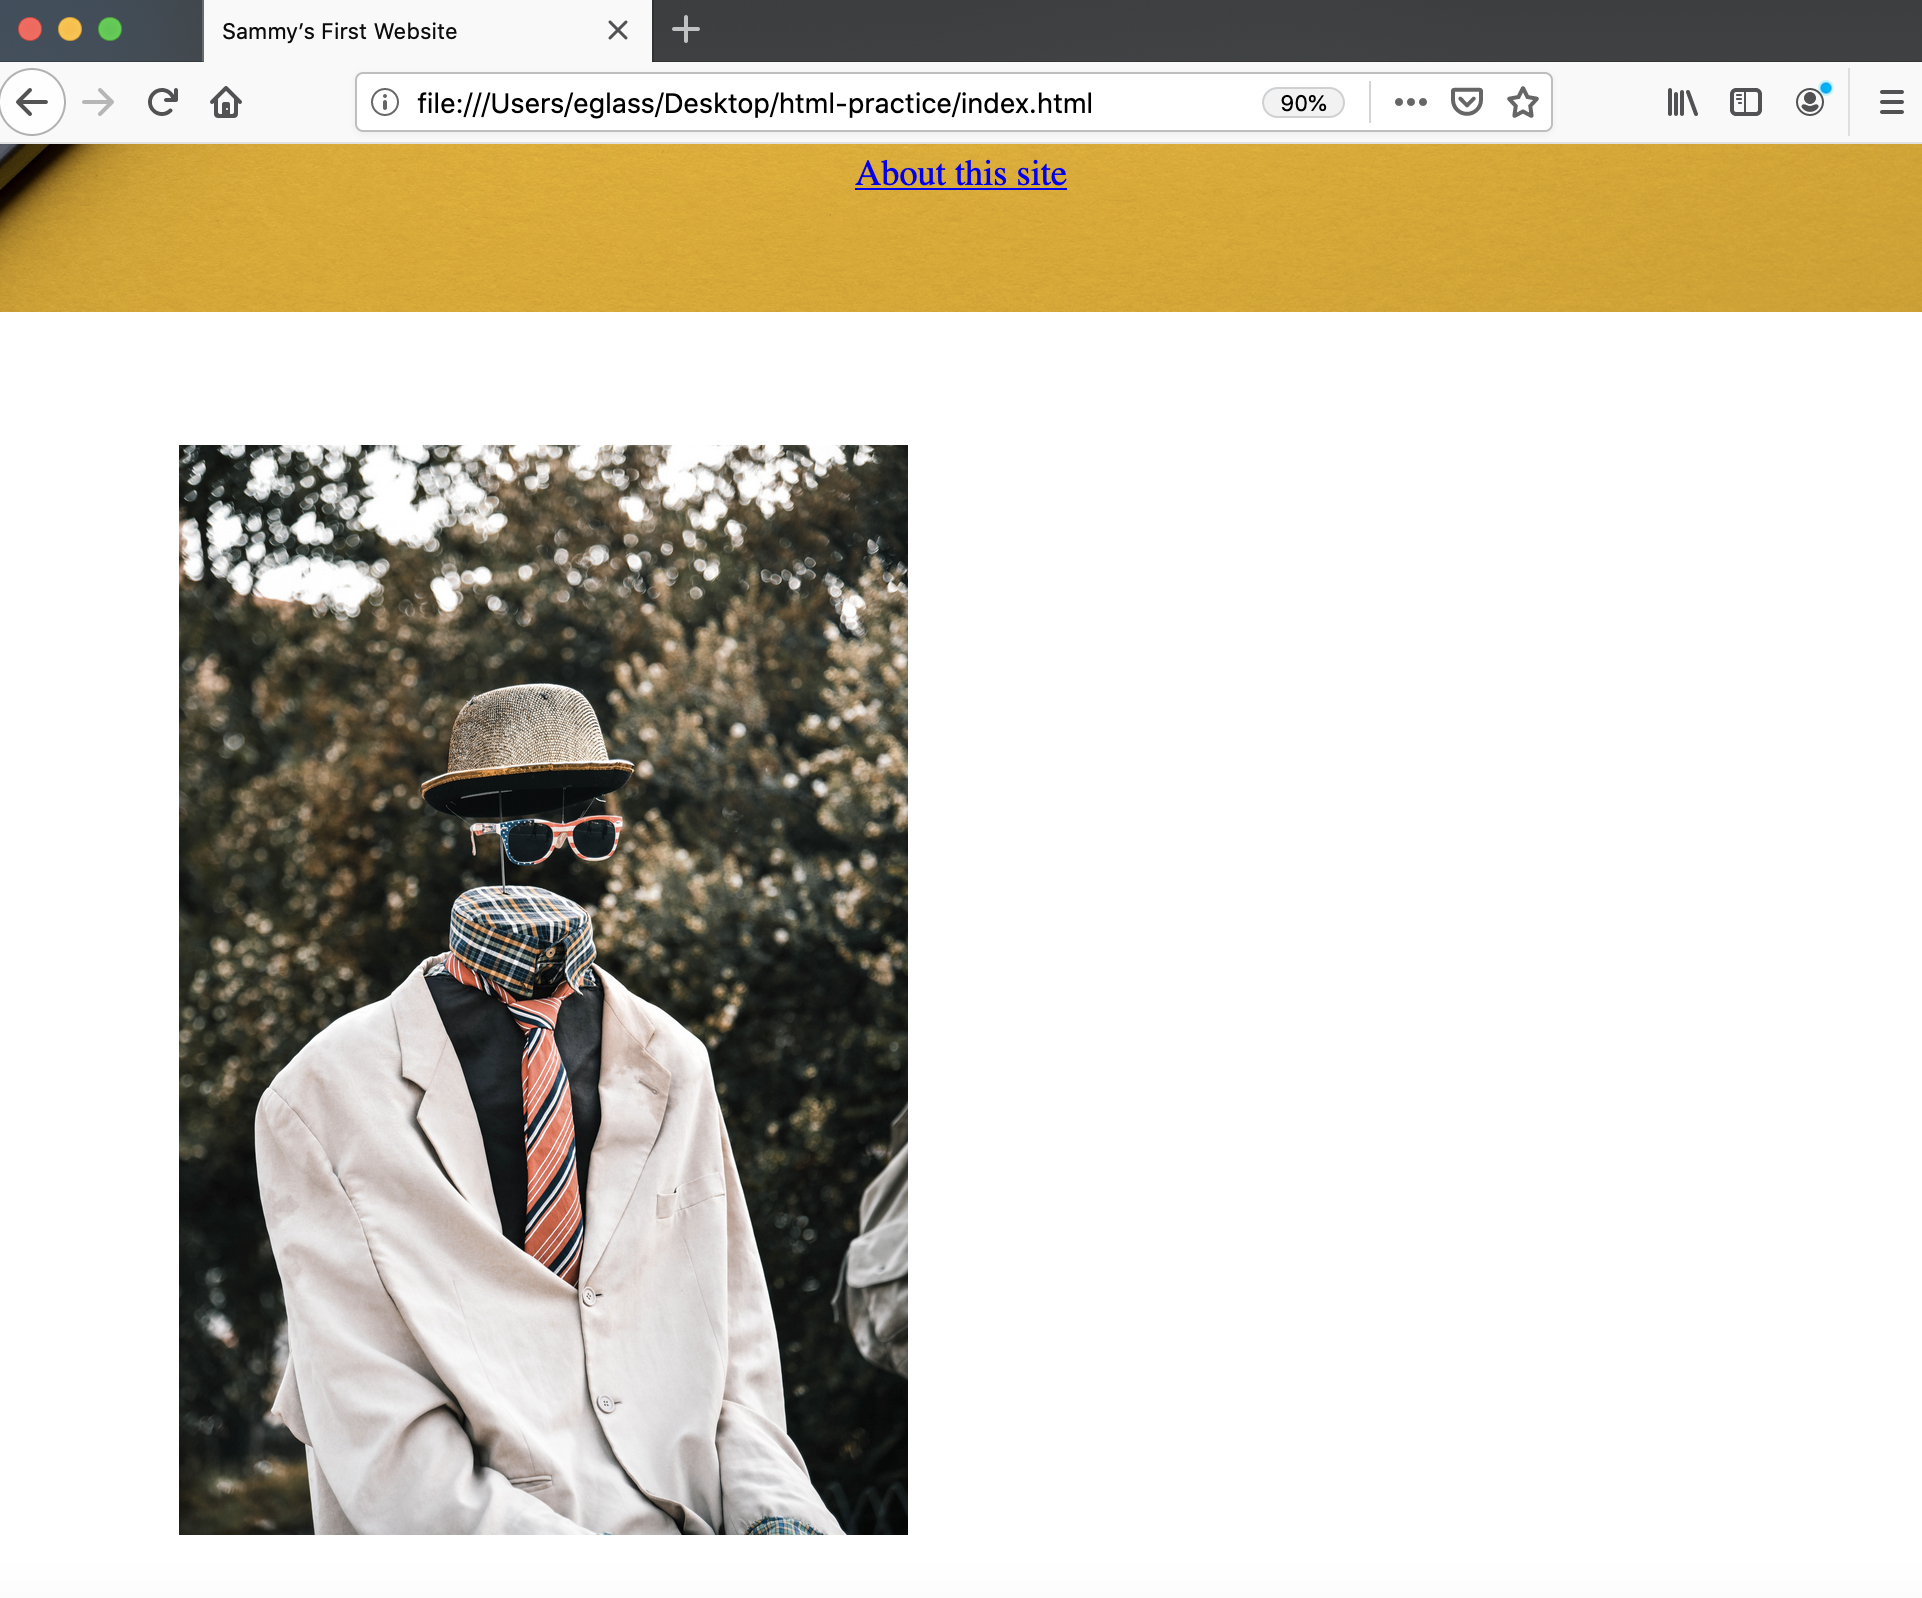The height and width of the screenshot is (1598, 1922).
Task: Open the zoom level 90% dropdown
Action: point(1303,102)
